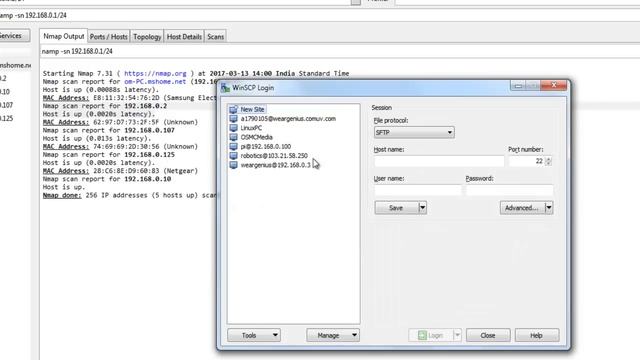Close the WinSCP Login window

(x=554, y=85)
